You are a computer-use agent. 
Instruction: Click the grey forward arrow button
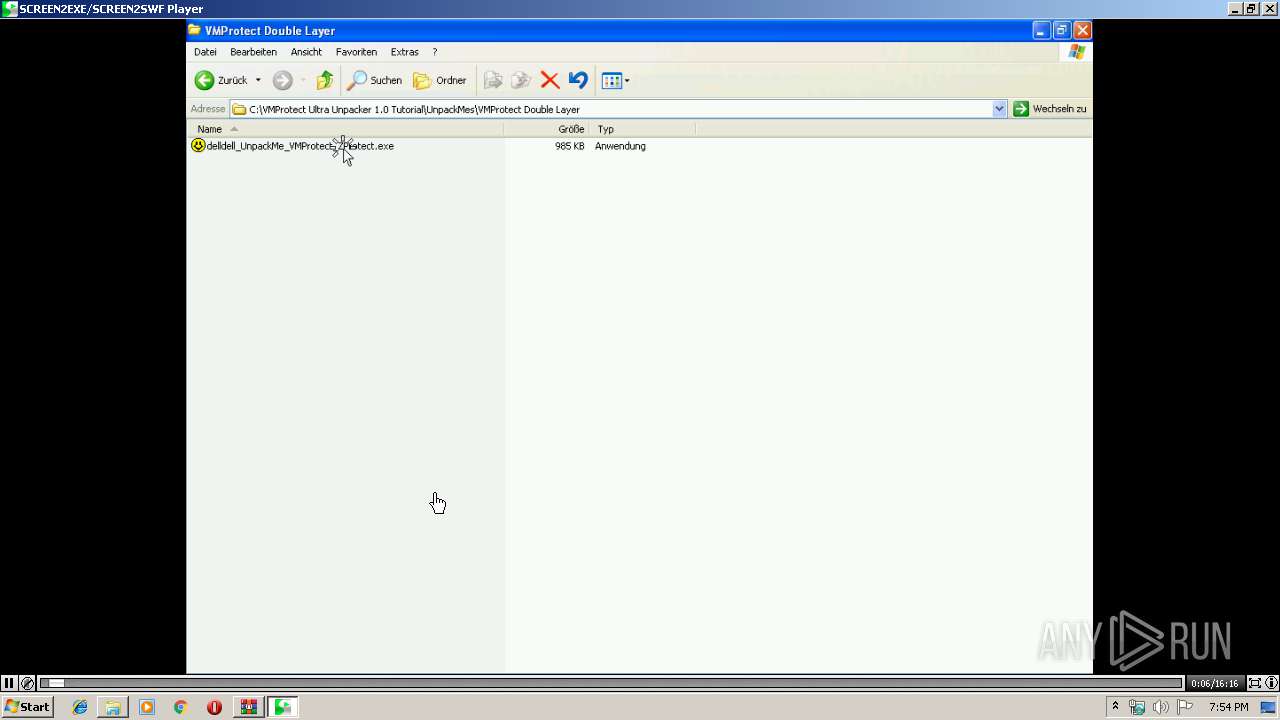click(x=283, y=80)
